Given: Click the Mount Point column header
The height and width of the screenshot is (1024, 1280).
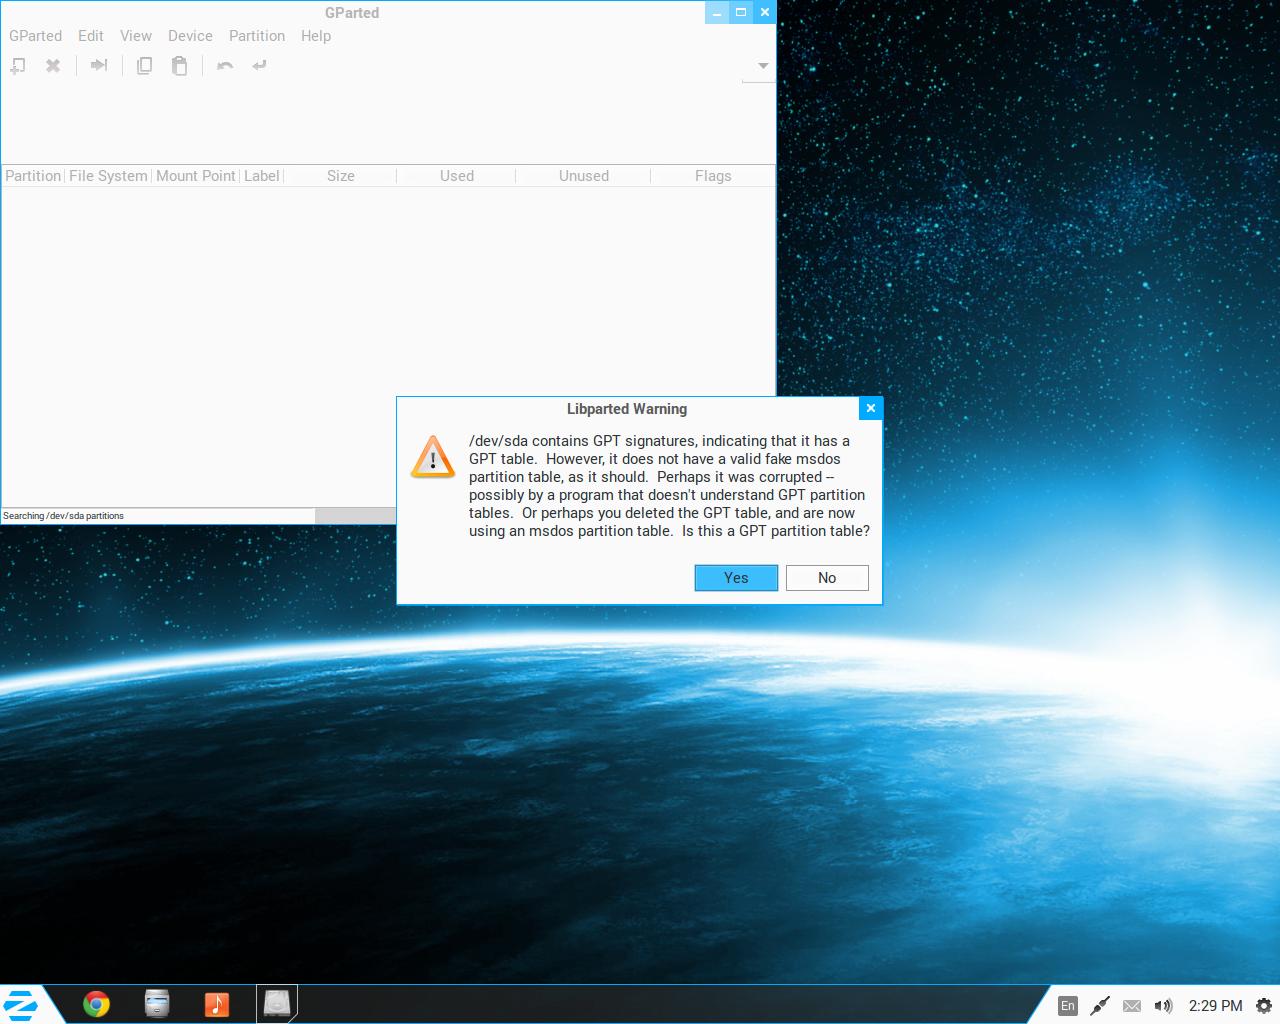Looking at the screenshot, I should pyautogui.click(x=196, y=176).
